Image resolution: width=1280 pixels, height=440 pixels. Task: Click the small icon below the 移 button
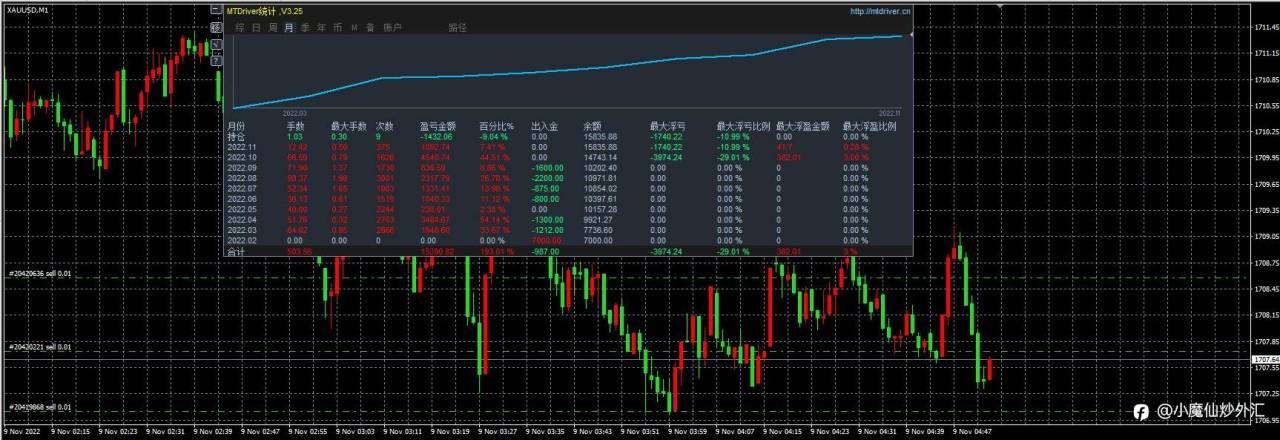click(216, 44)
